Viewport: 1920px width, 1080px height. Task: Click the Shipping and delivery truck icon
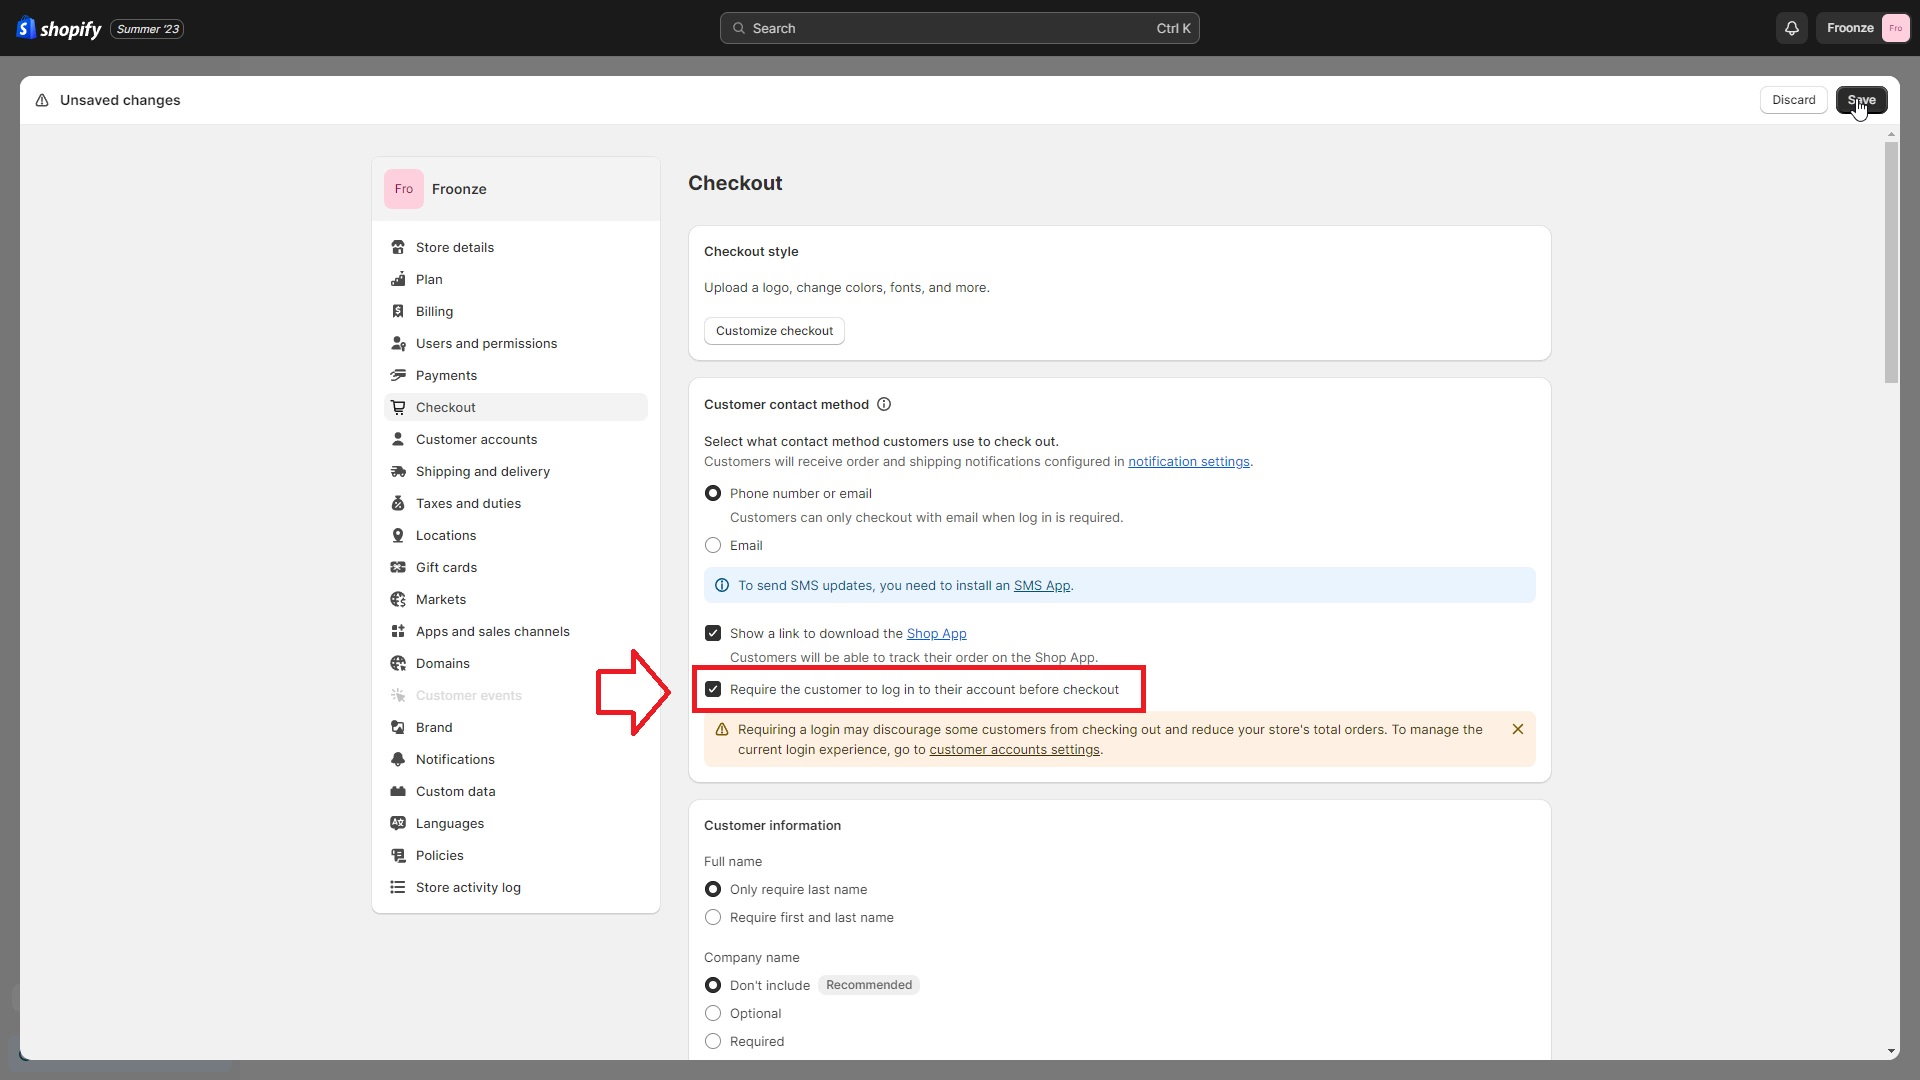(398, 472)
